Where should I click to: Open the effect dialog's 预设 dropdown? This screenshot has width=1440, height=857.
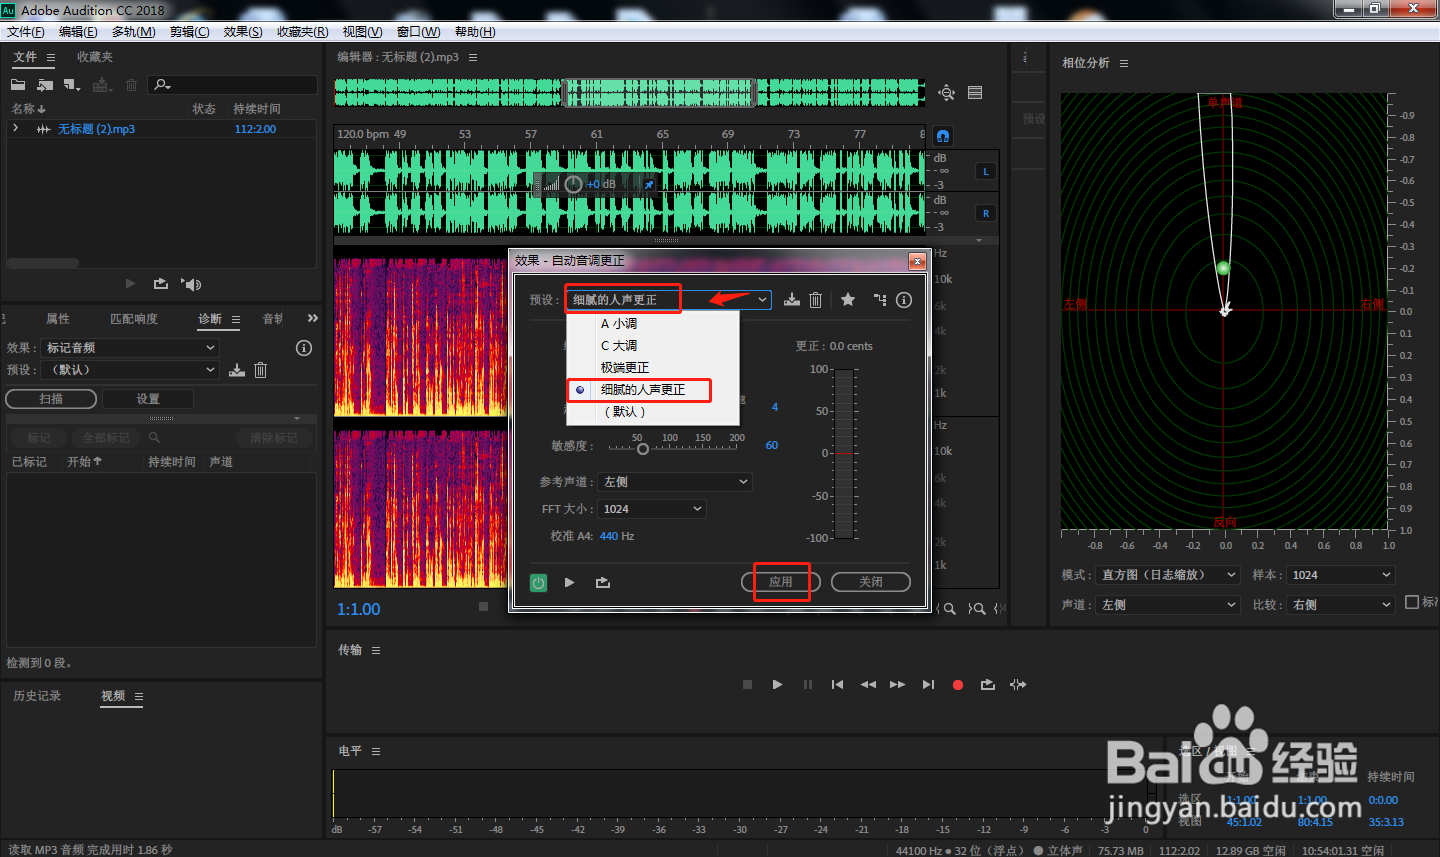pyautogui.click(x=668, y=300)
